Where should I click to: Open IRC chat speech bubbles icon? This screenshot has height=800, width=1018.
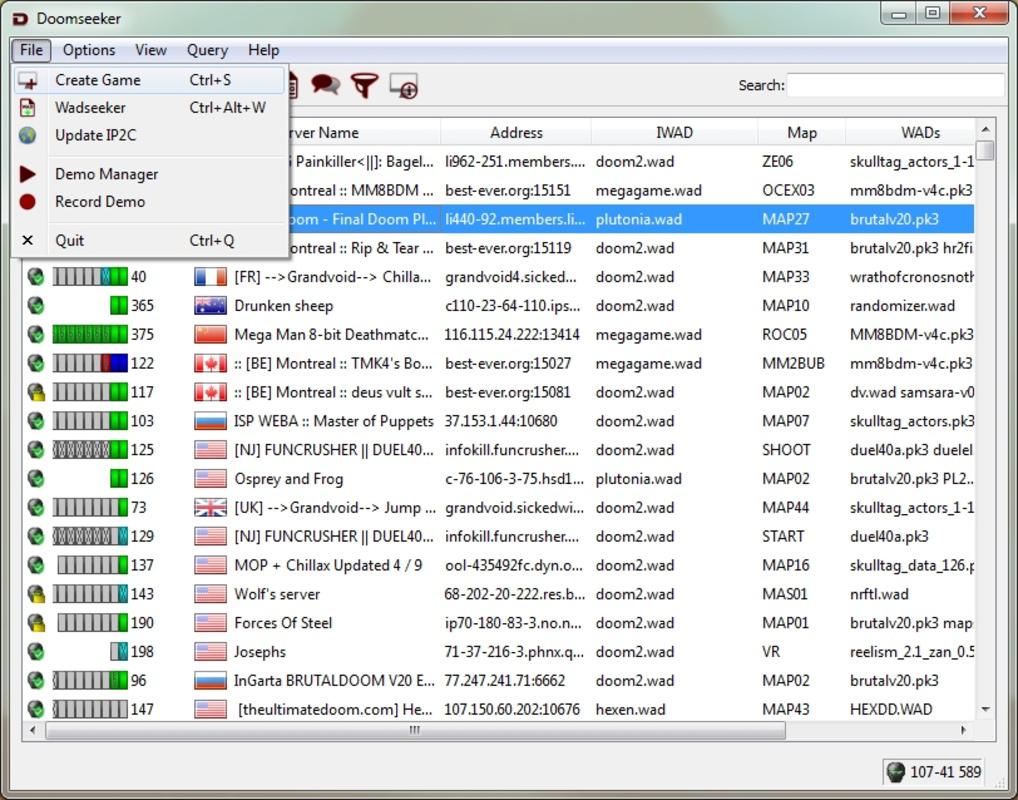click(325, 84)
